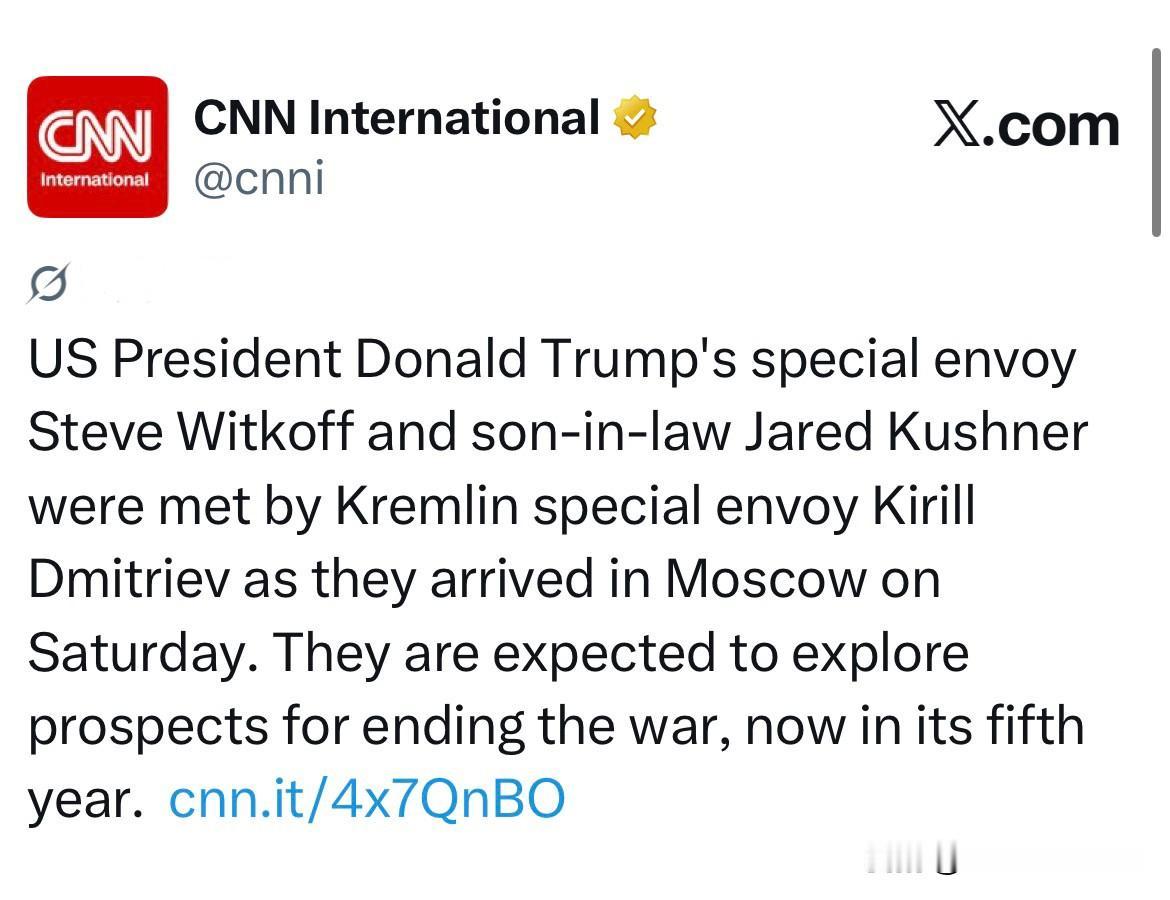
Task: Click the word 'Kremlin' in the post
Action: pyautogui.click(x=427, y=505)
